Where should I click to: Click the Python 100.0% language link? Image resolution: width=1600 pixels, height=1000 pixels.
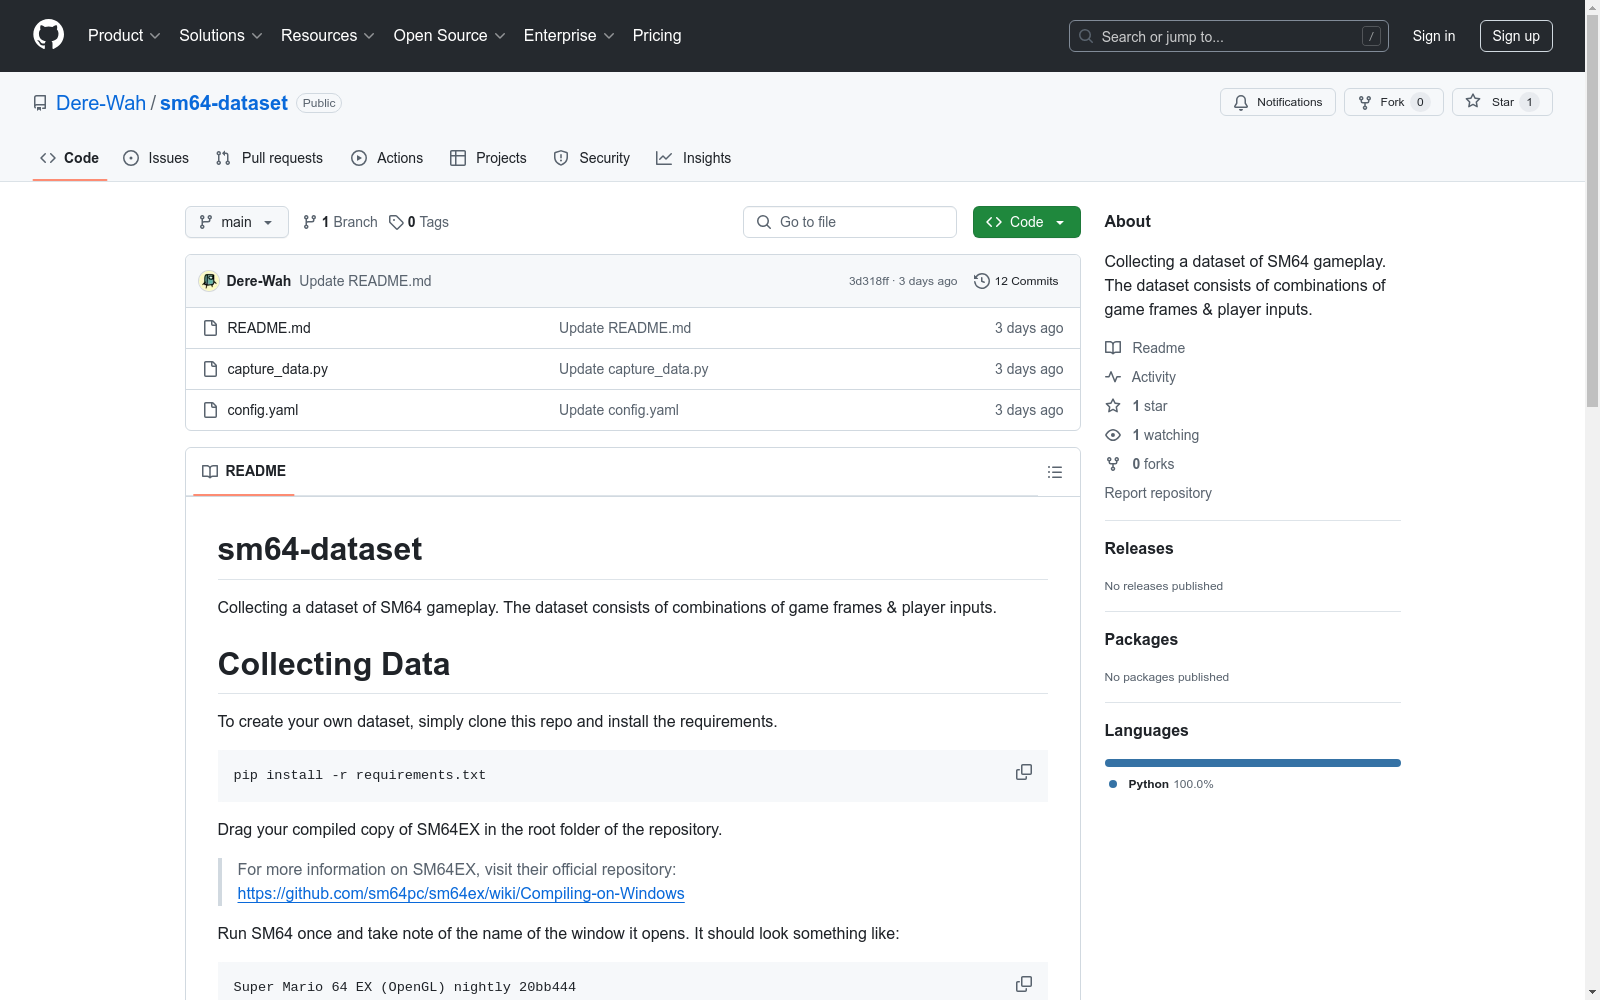click(1162, 784)
